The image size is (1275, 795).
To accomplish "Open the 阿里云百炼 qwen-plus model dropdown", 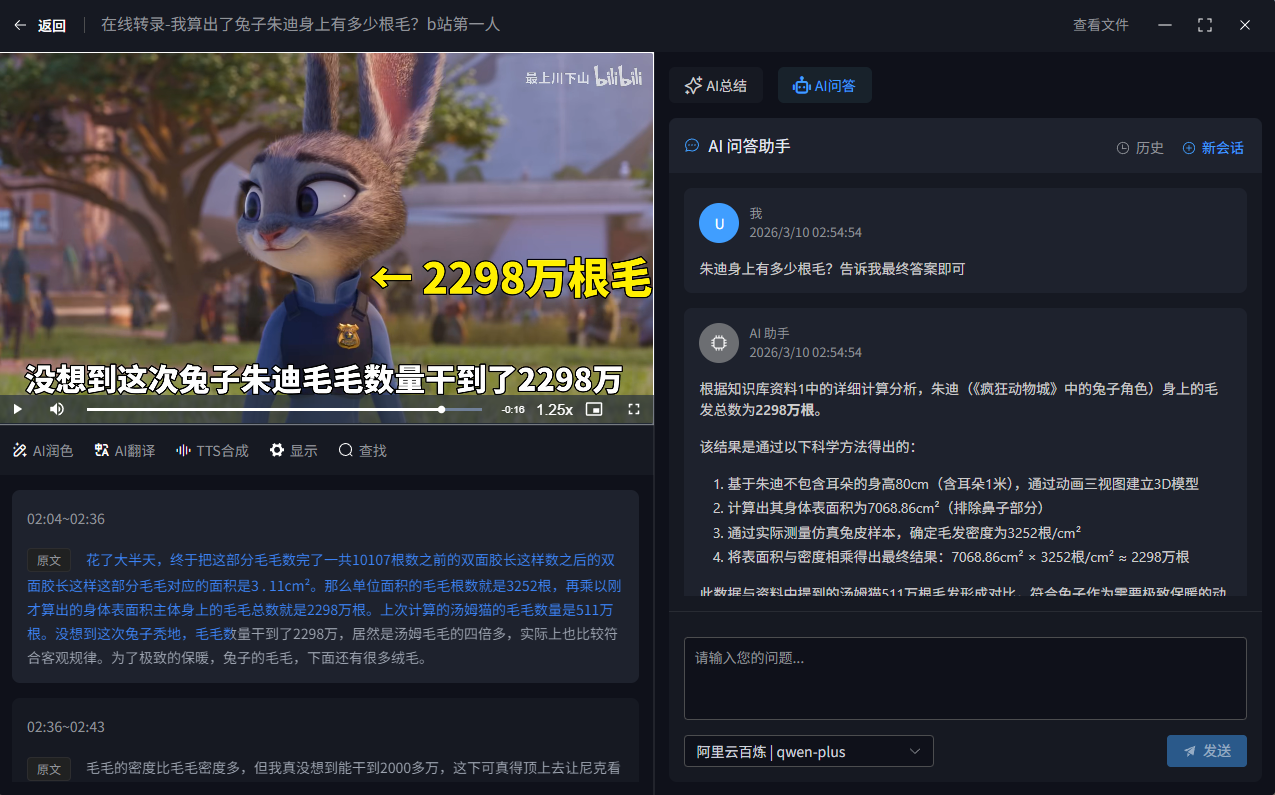I will [x=809, y=751].
